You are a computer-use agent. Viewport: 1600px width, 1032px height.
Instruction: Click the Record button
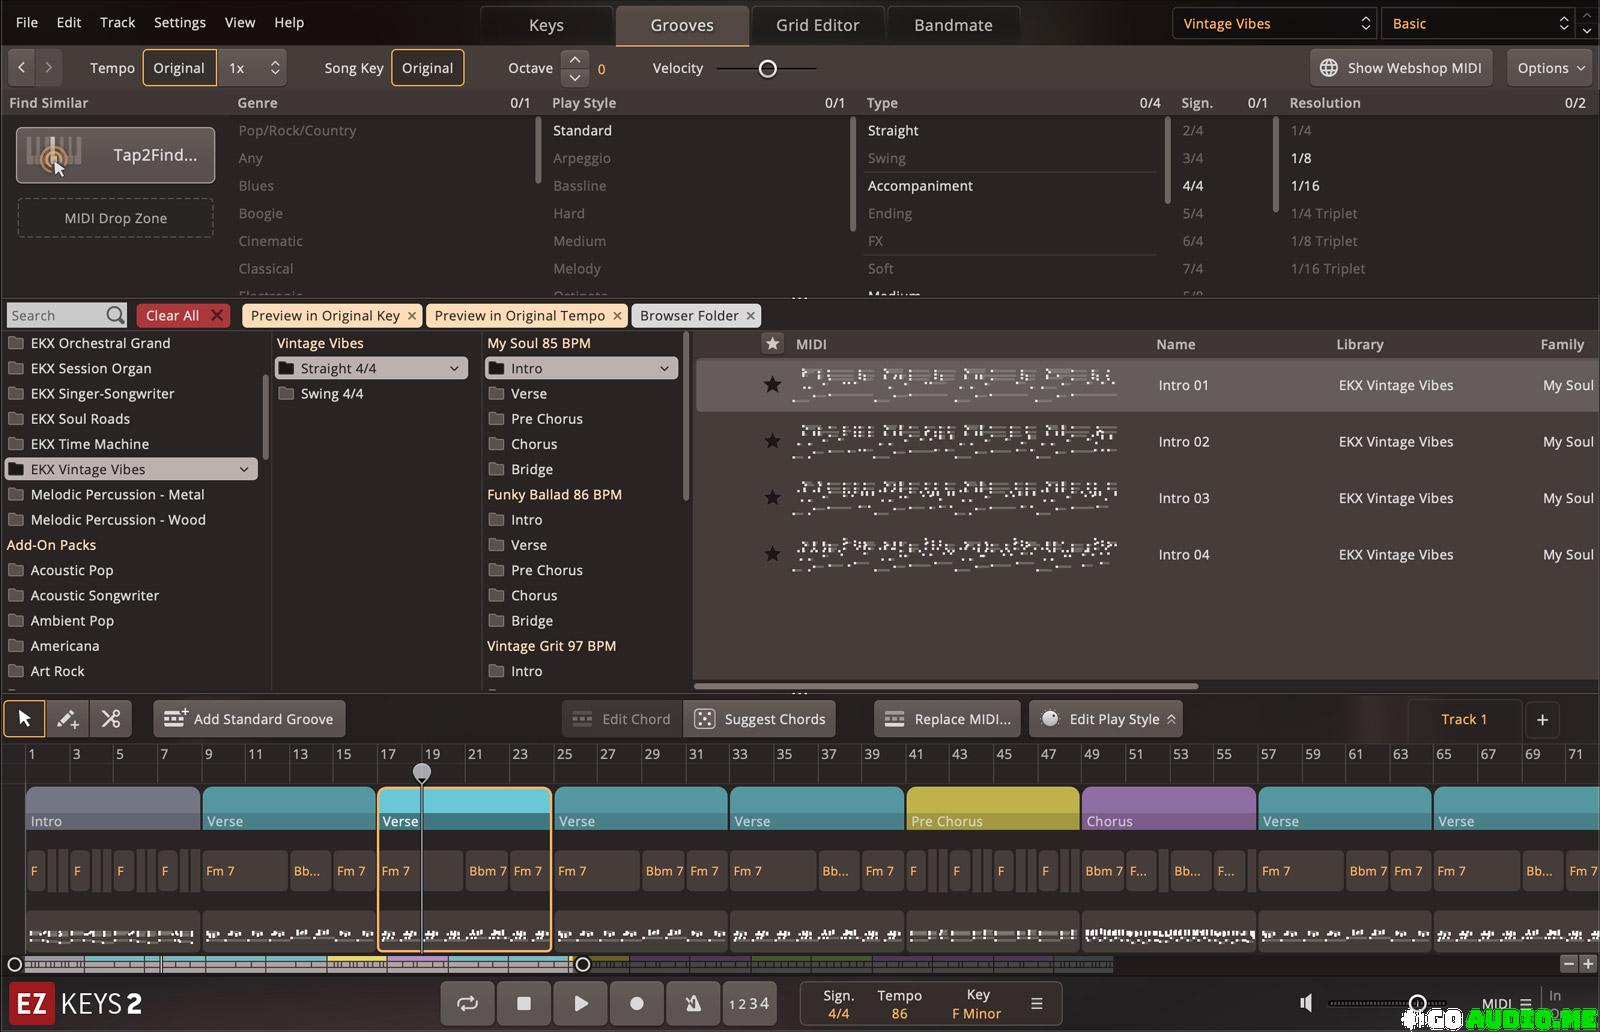tap(636, 1003)
